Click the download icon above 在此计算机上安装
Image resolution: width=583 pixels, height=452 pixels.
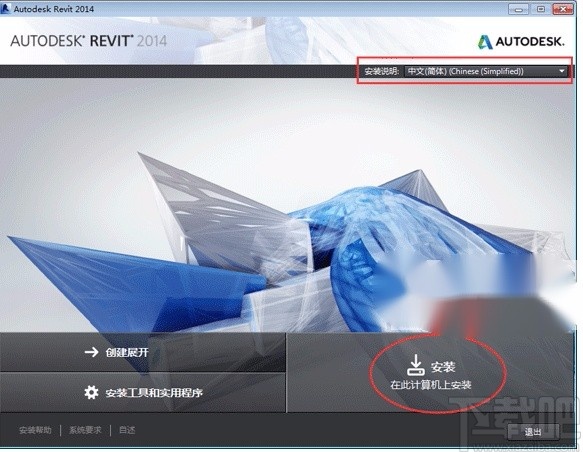pos(416,365)
